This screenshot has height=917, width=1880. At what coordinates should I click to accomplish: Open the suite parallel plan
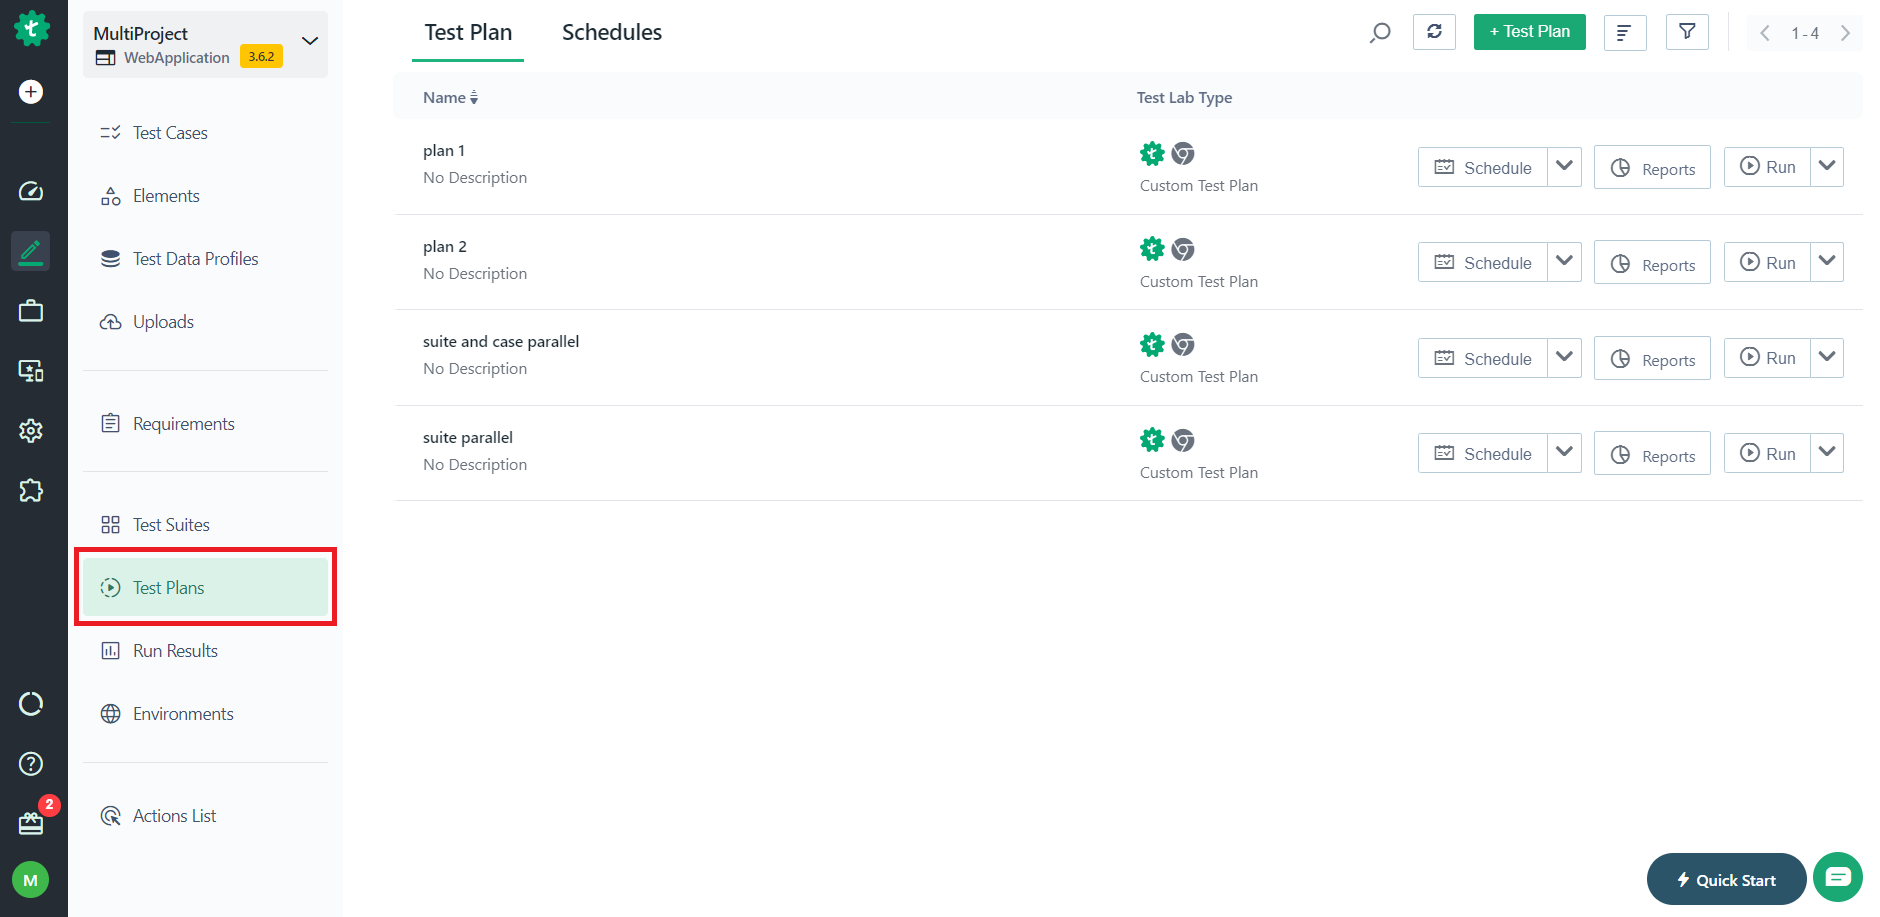coord(468,438)
